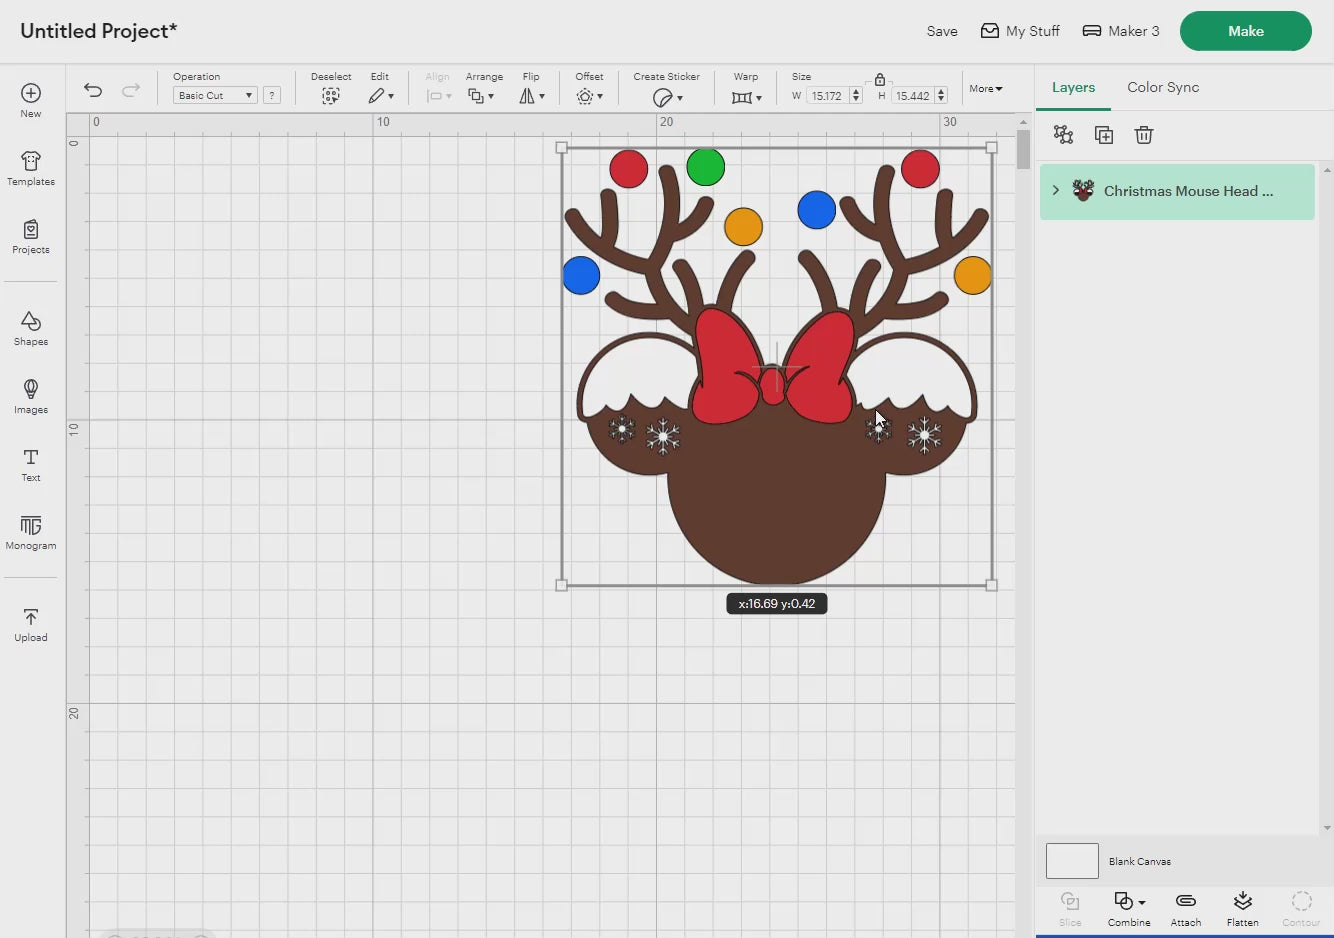
Task: Click the Save button
Action: point(942,31)
